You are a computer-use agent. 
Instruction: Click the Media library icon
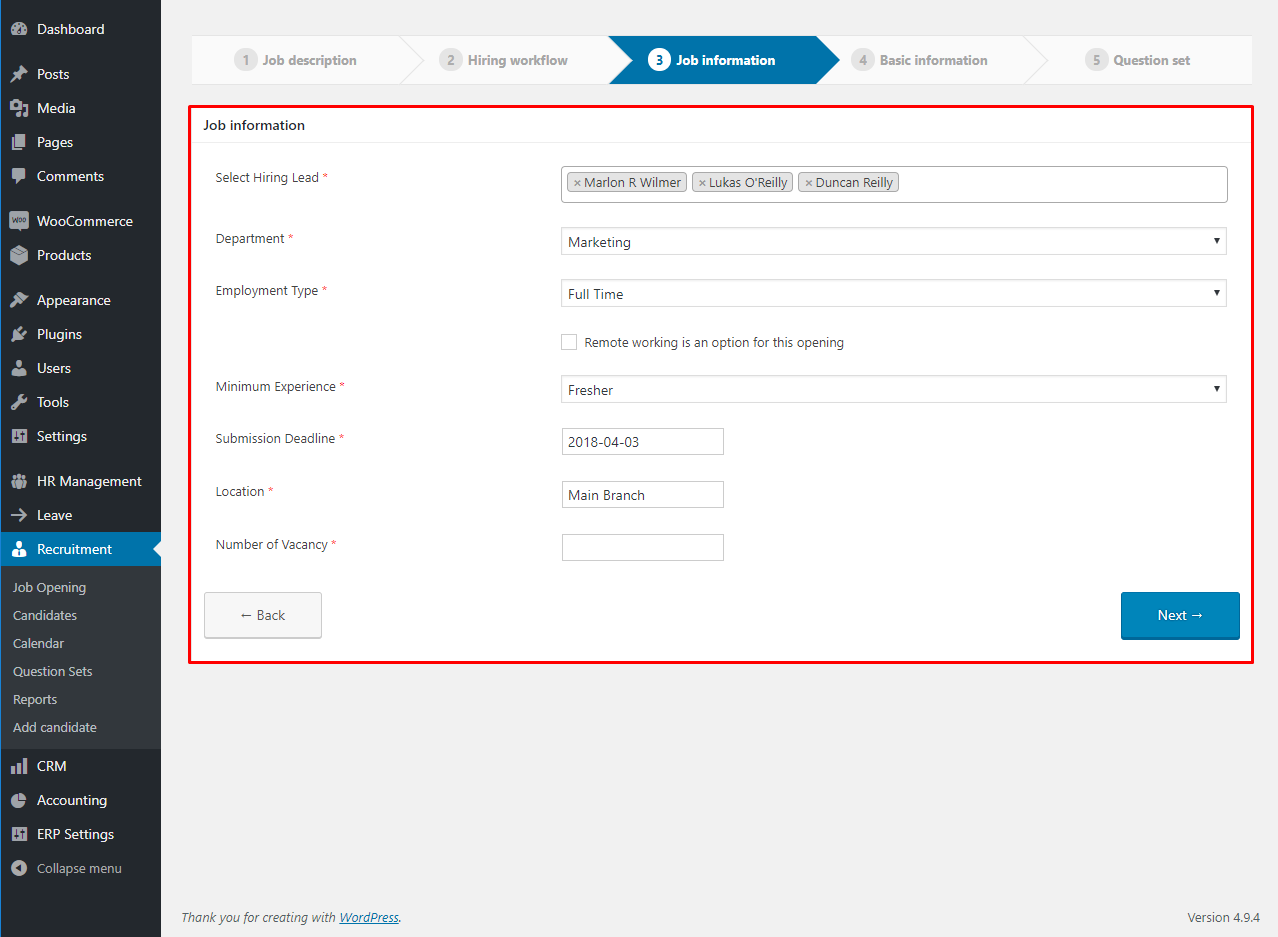click(x=19, y=108)
